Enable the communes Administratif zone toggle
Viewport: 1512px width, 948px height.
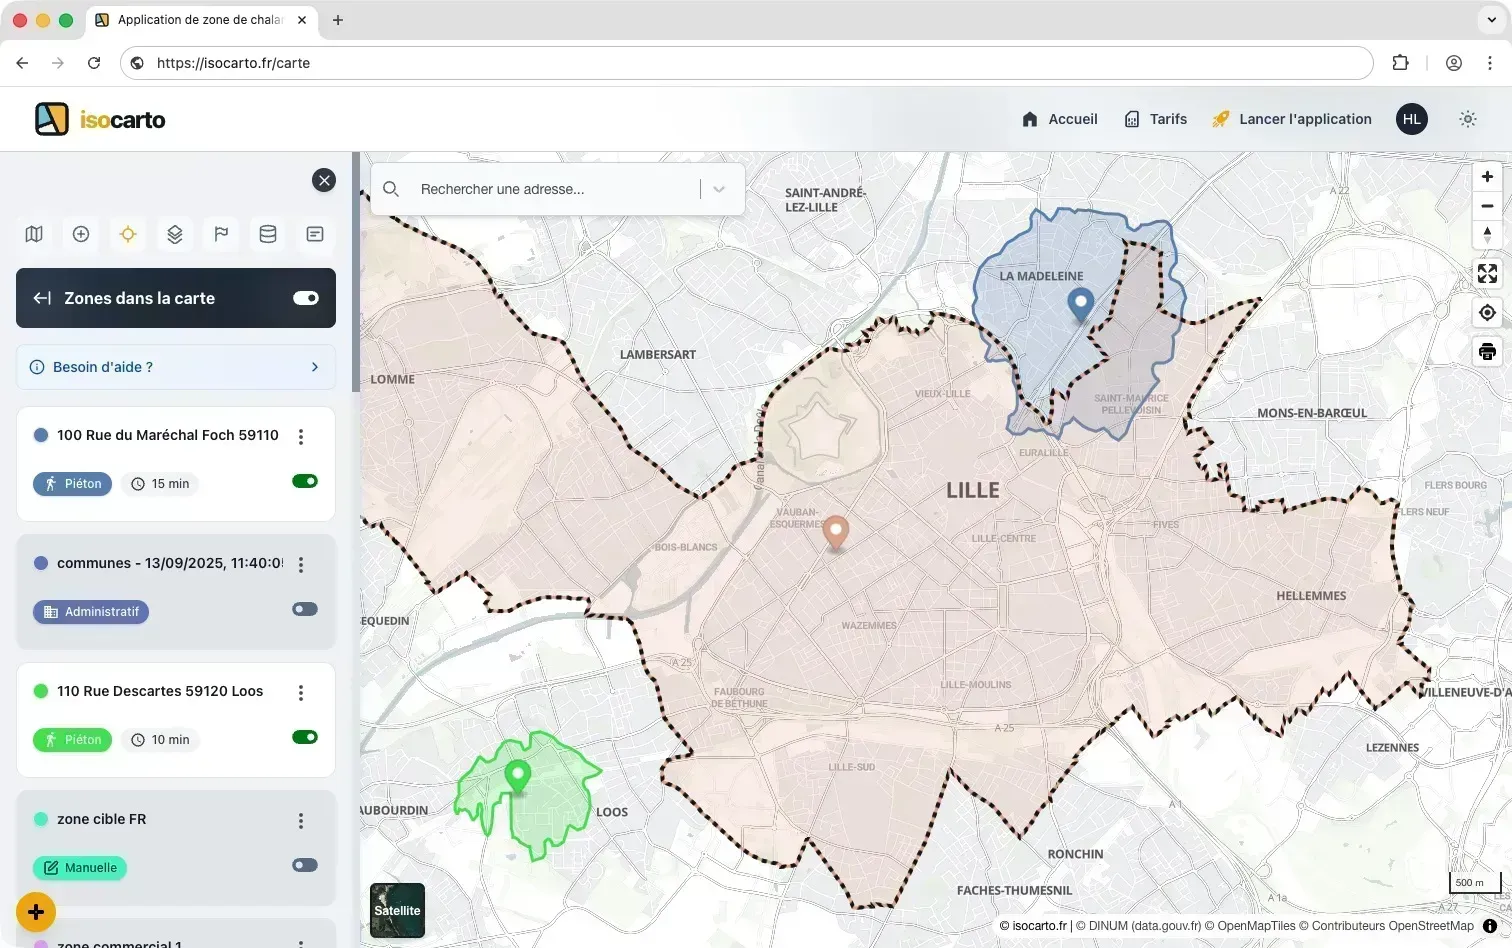click(x=303, y=609)
